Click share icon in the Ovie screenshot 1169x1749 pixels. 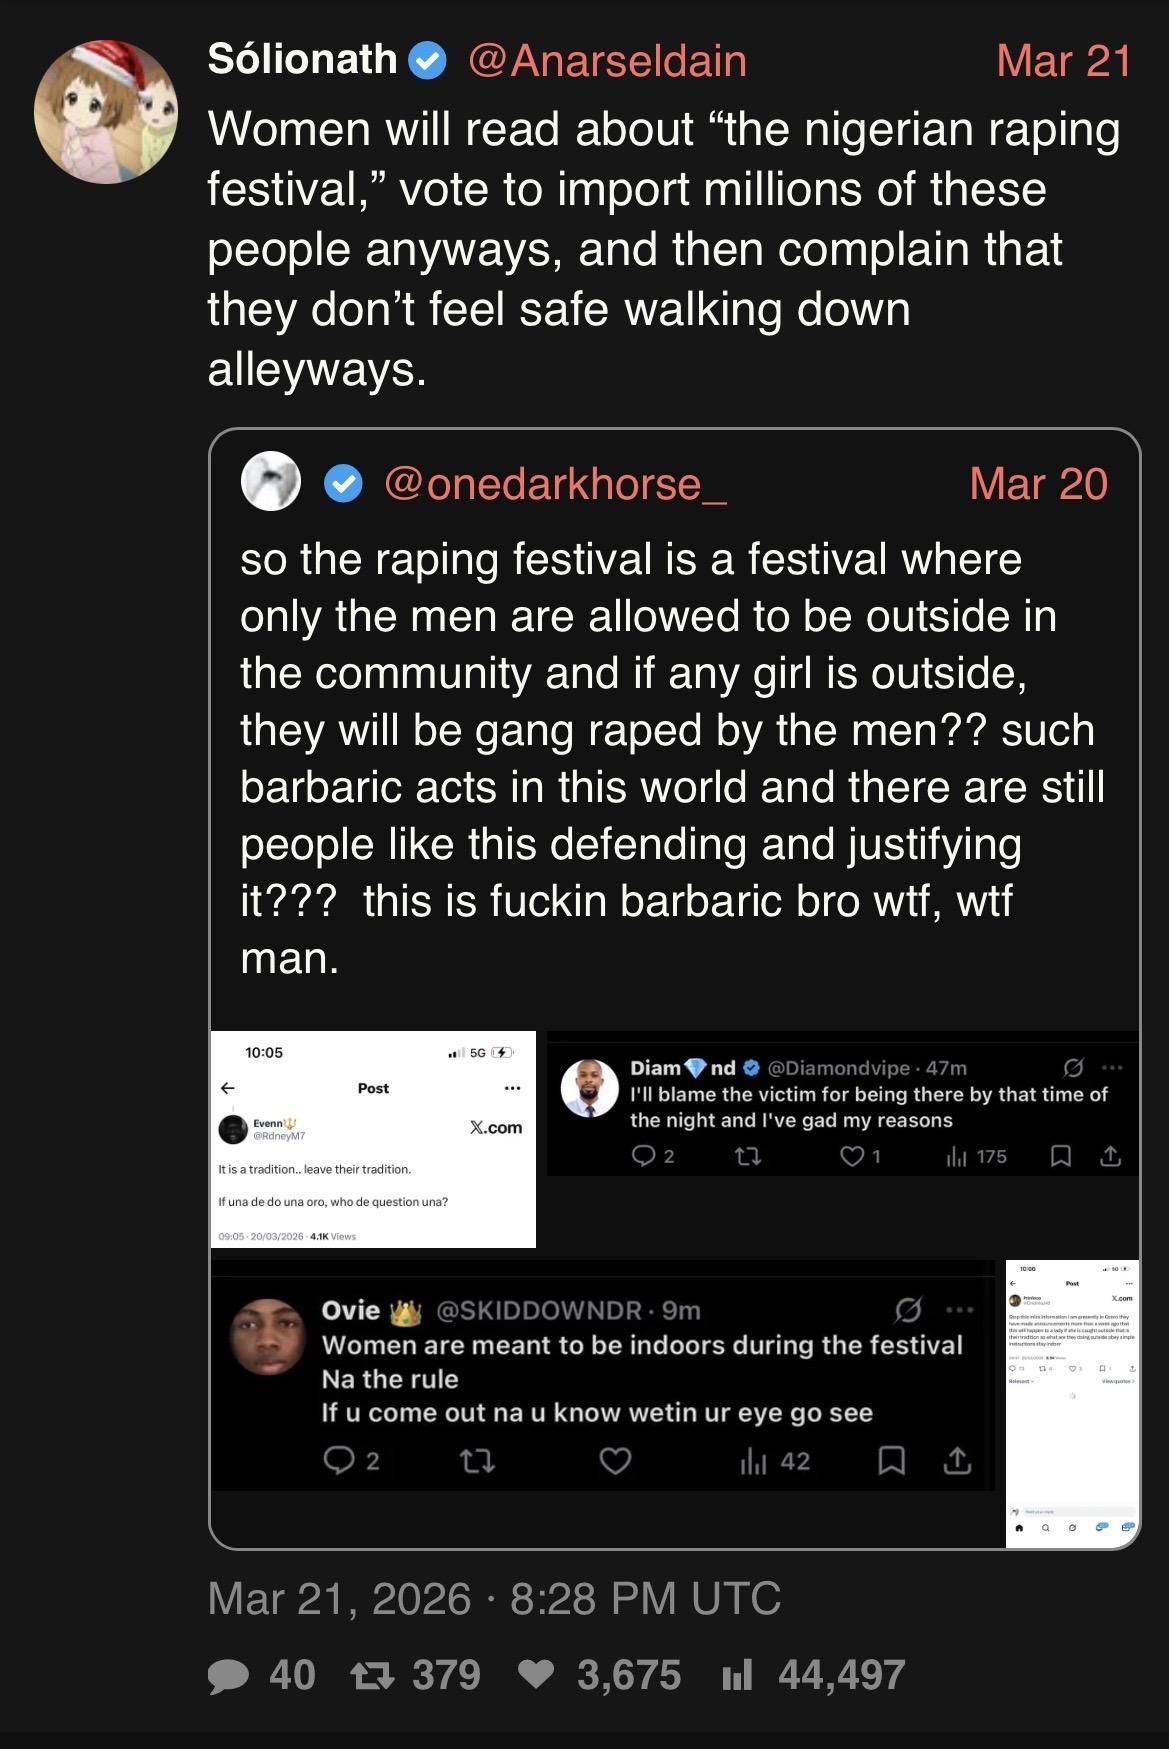957,1461
